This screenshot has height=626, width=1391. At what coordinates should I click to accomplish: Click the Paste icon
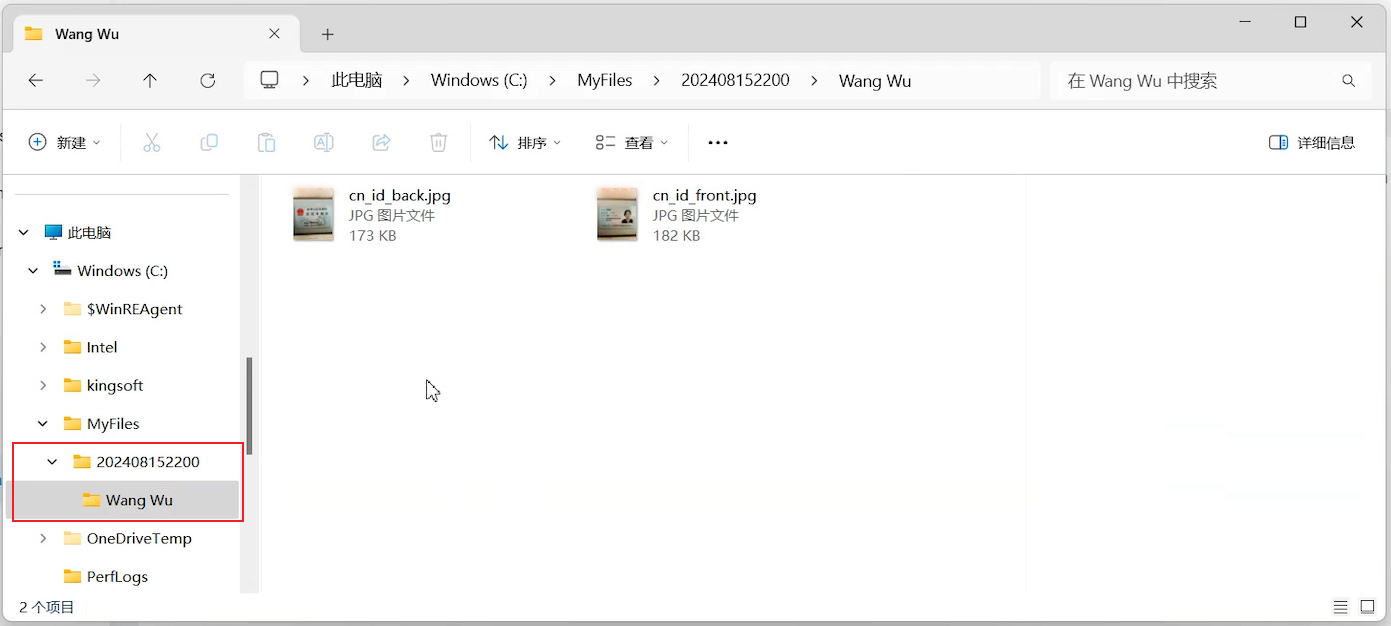266,142
